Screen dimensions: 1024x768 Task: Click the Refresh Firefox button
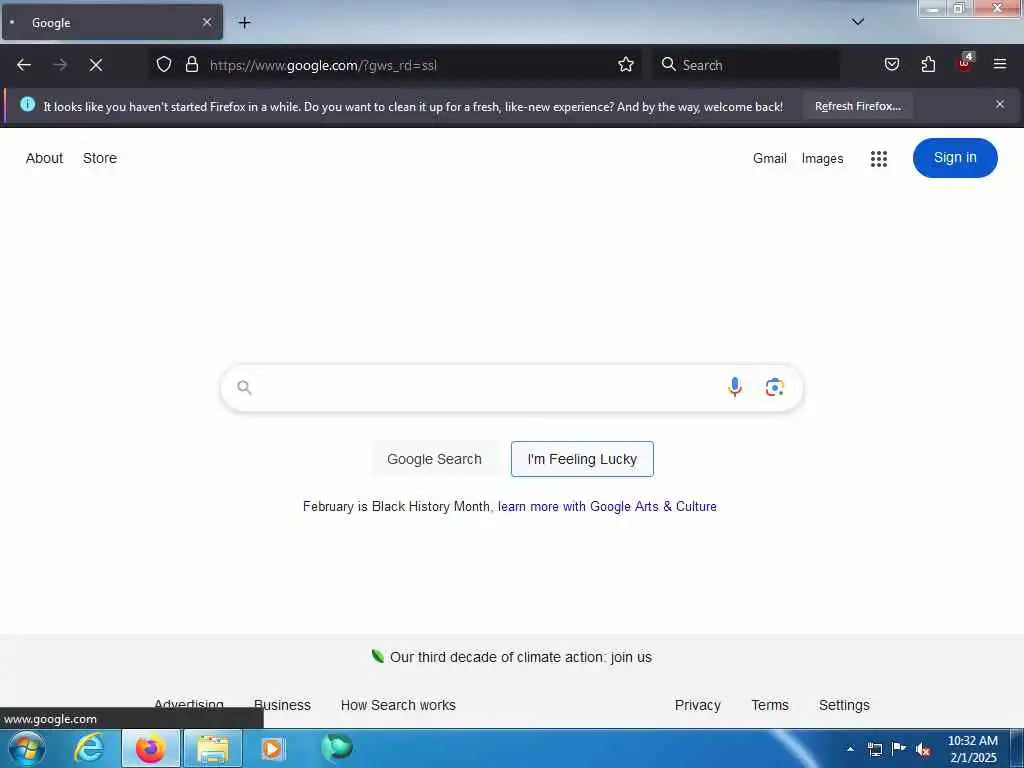(857, 106)
